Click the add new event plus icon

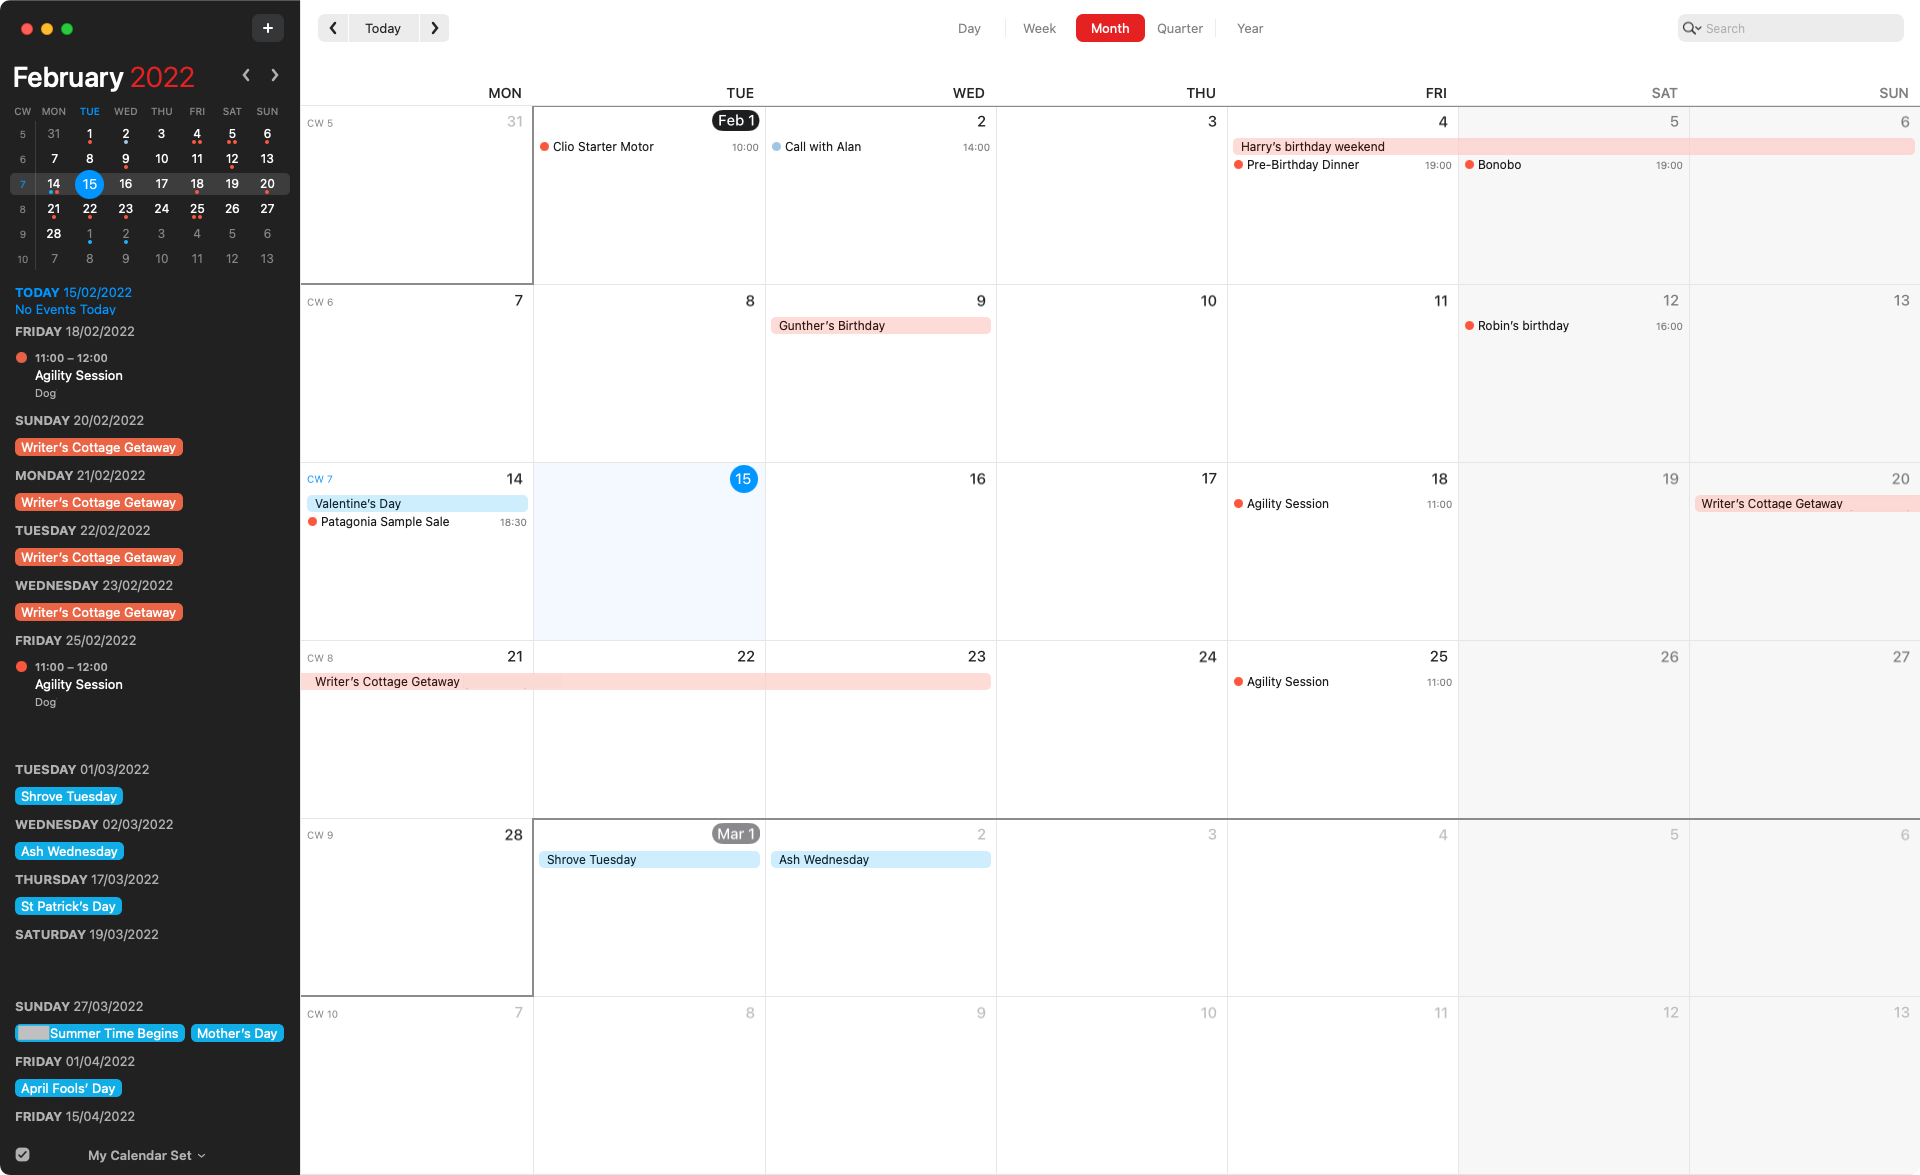(x=267, y=27)
